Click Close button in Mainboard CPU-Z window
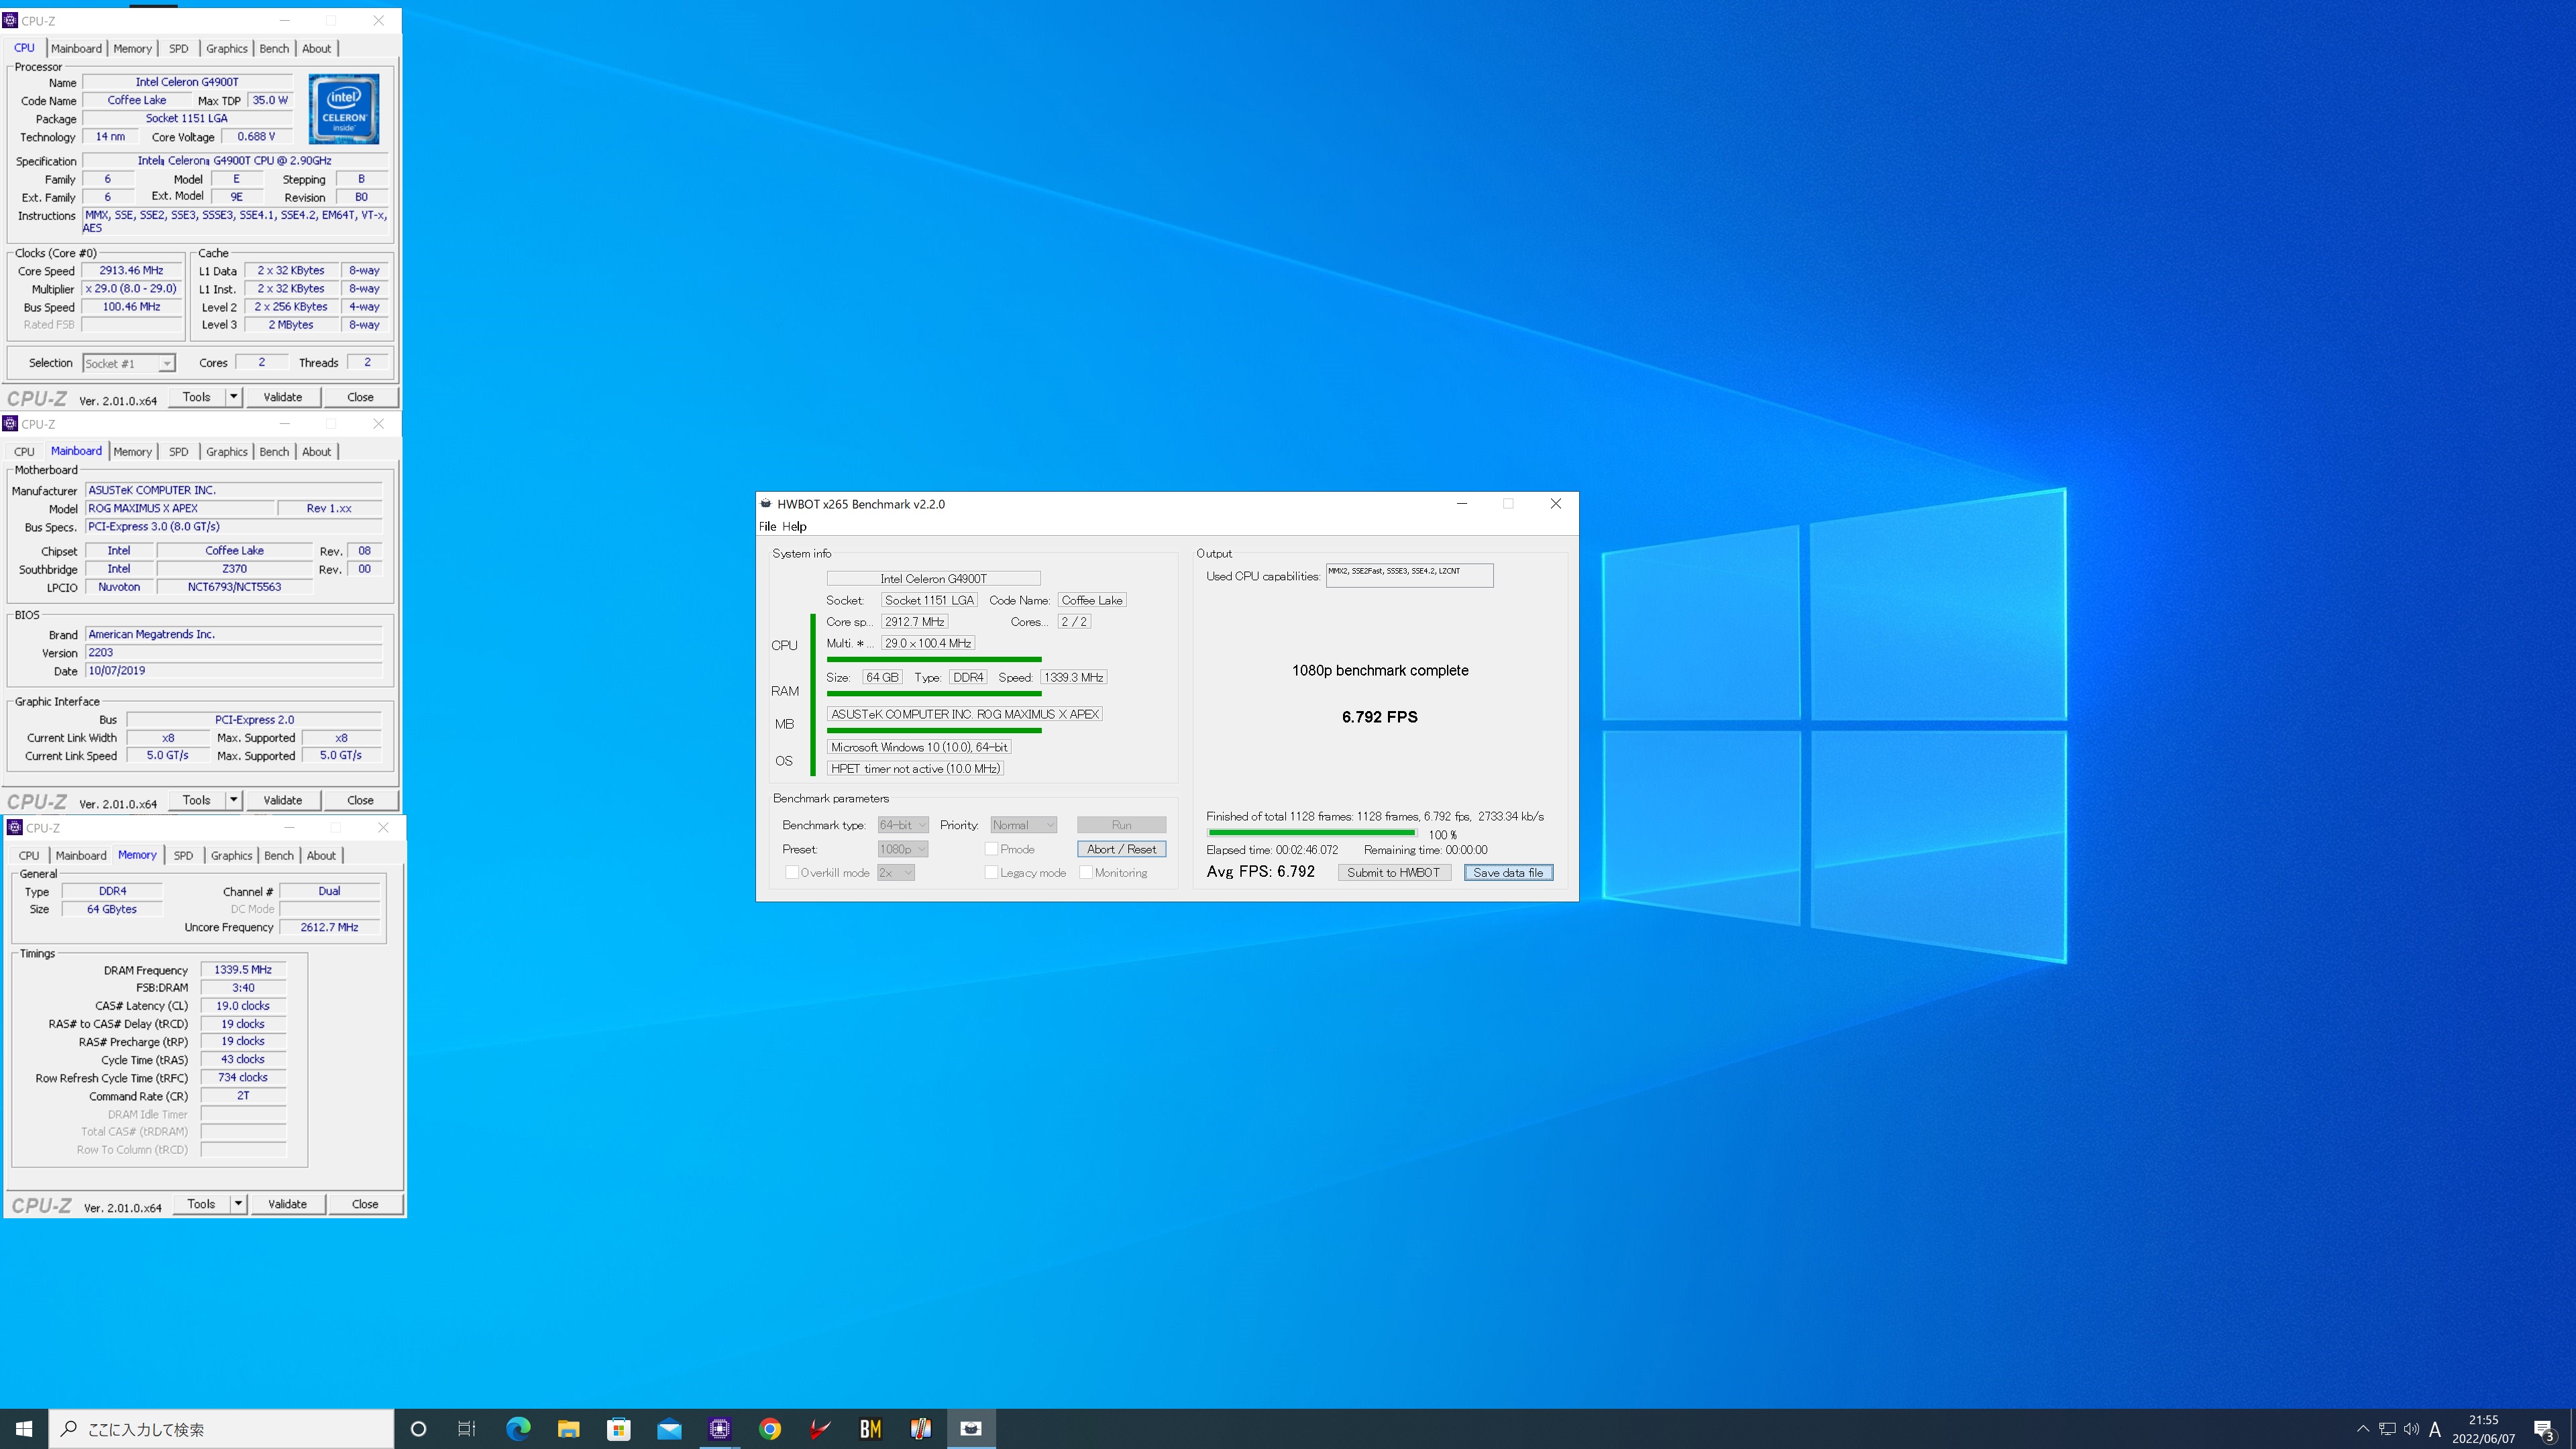The height and width of the screenshot is (1449, 2576). (360, 800)
